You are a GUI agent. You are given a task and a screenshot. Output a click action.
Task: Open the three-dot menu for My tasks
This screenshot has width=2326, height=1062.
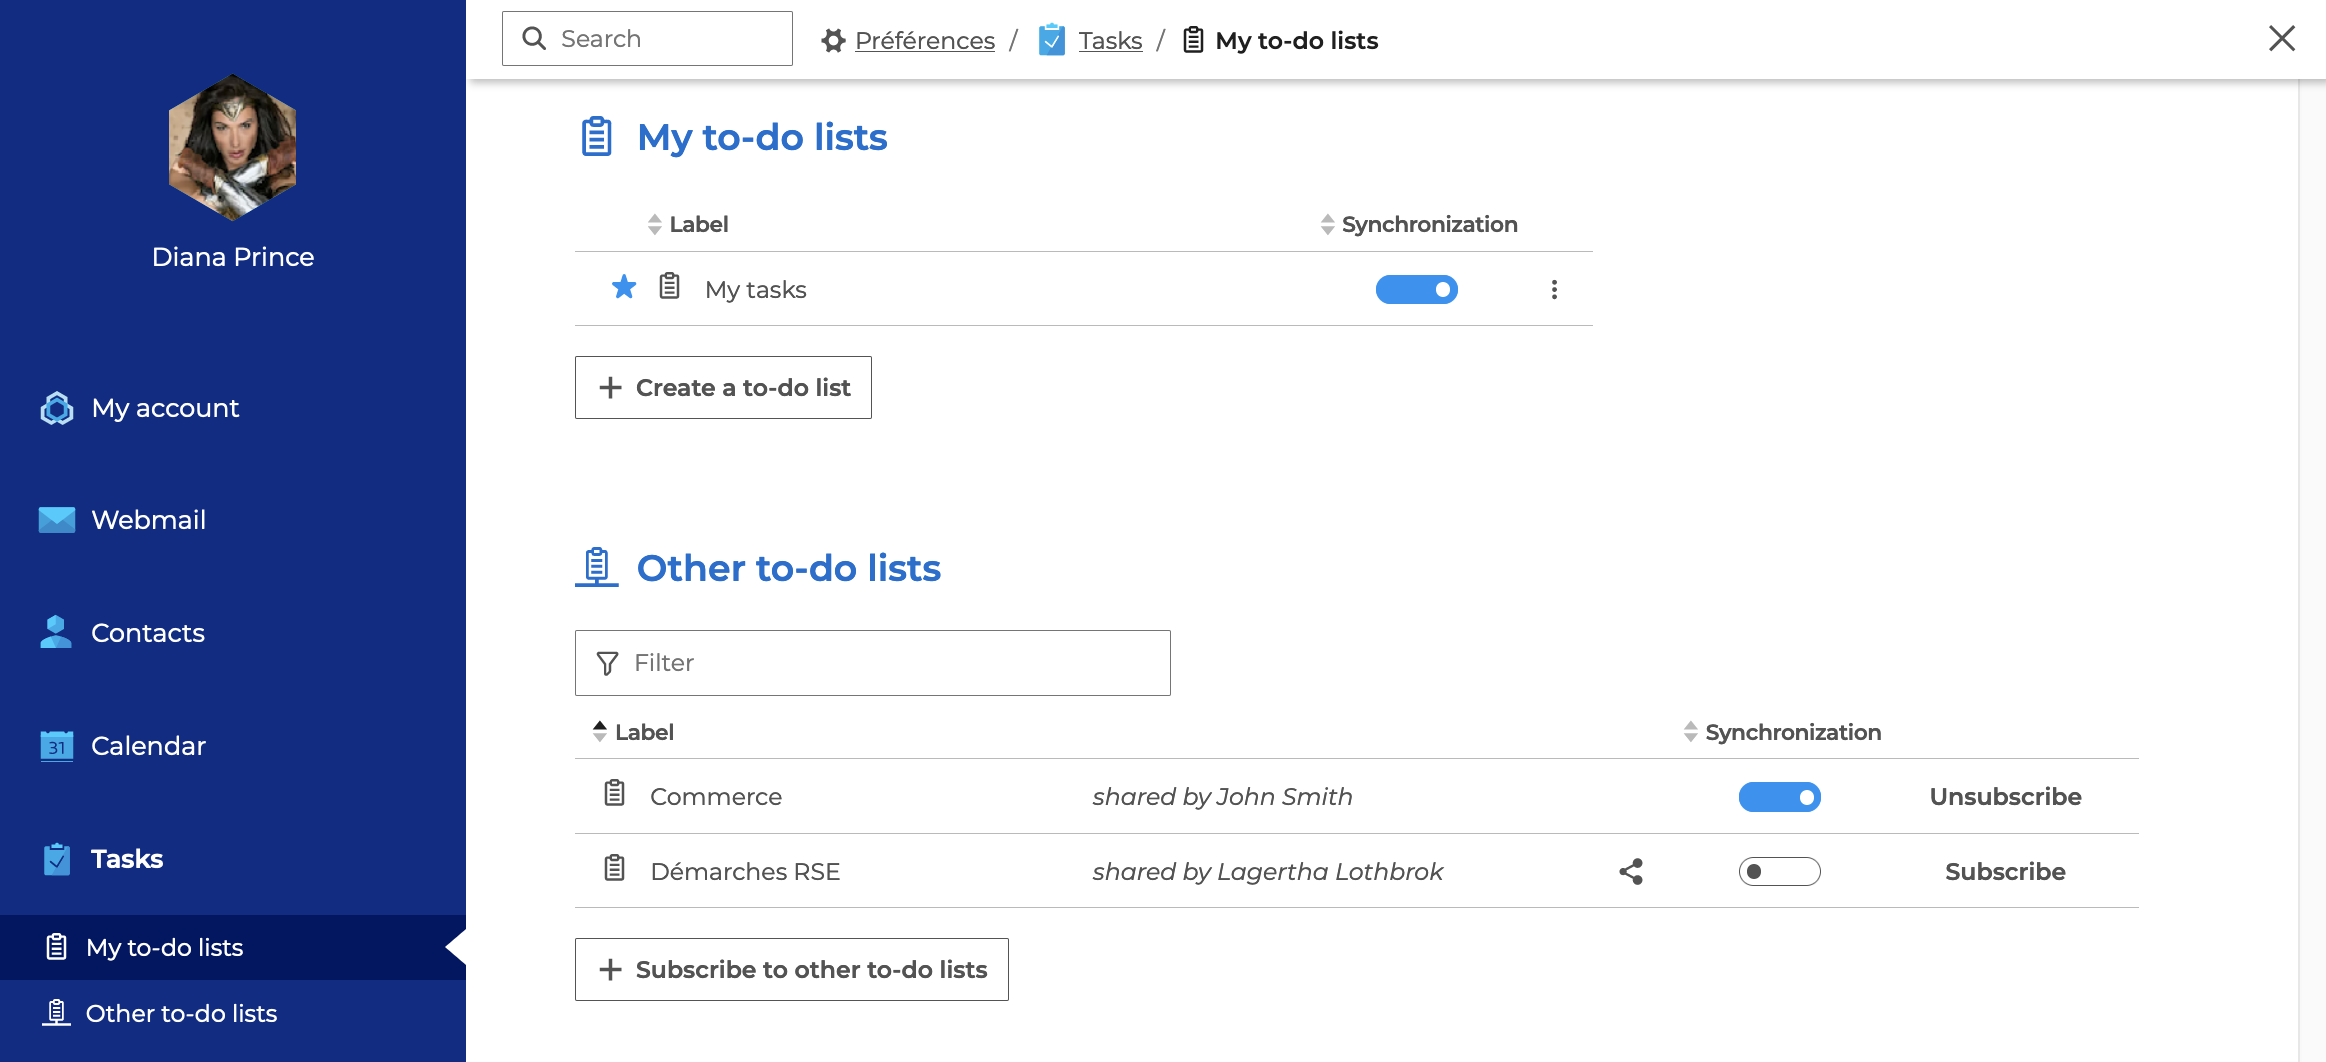pyautogui.click(x=1554, y=290)
